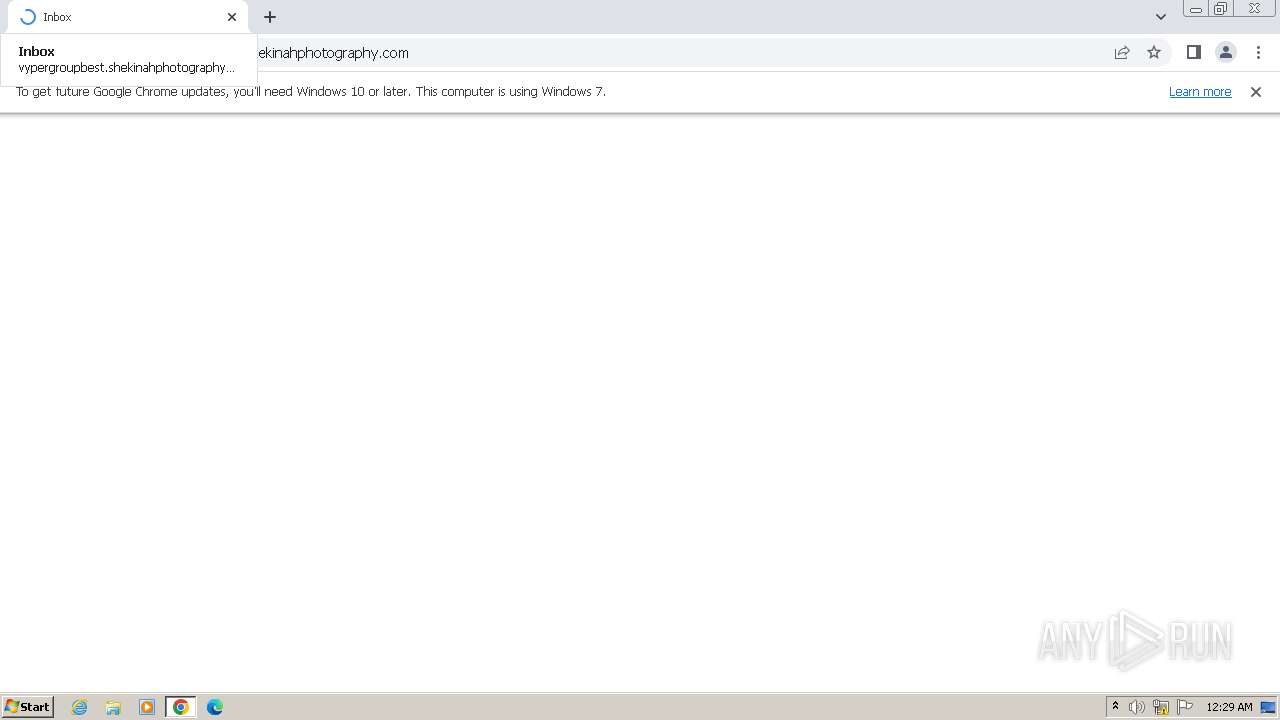Open the profile avatar menu
The width and height of the screenshot is (1280, 720).
click(1226, 53)
